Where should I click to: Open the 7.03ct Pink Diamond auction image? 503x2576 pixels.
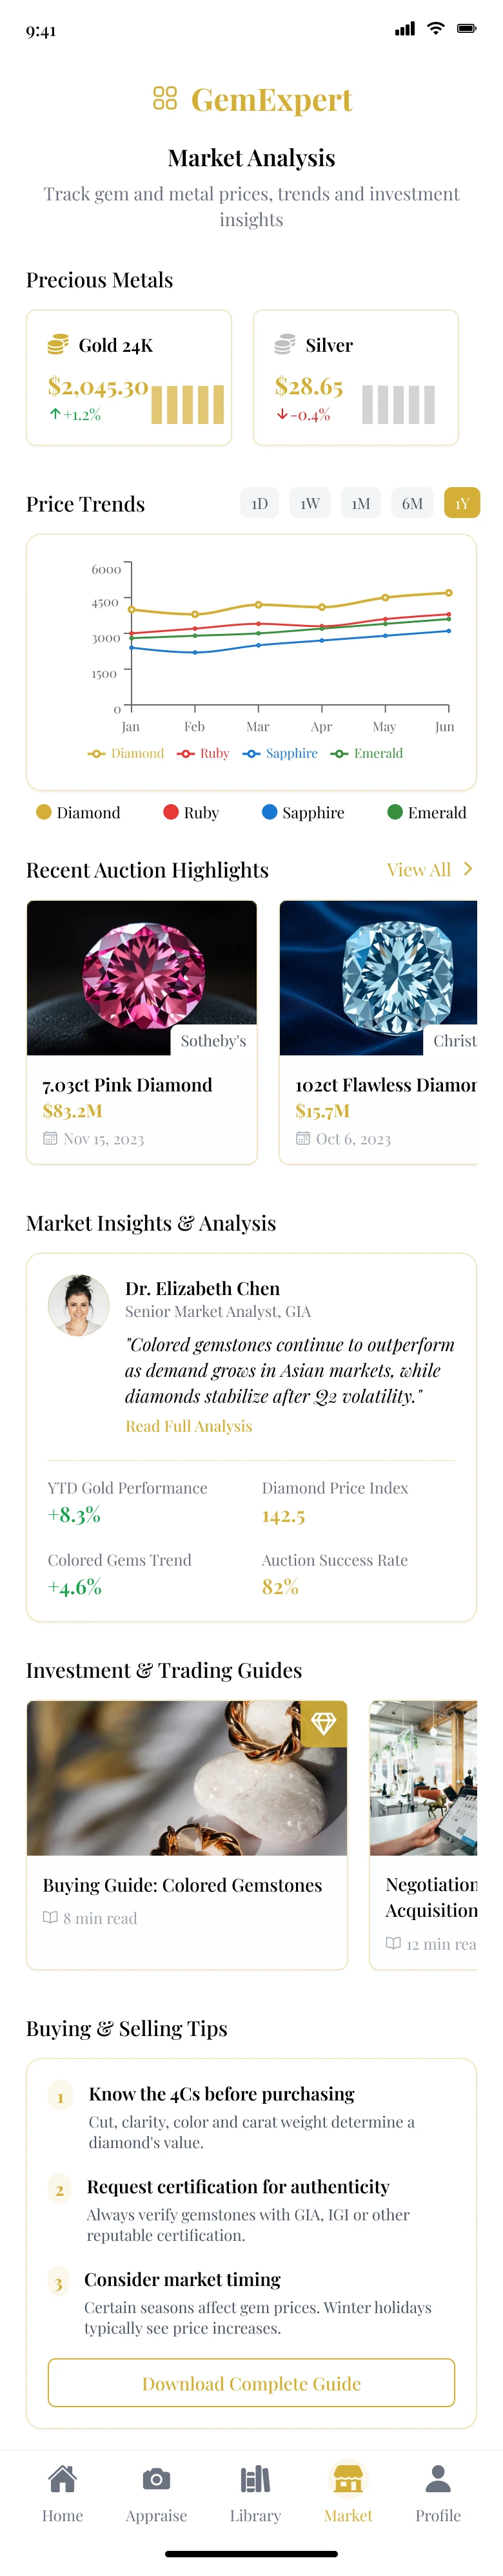tap(141, 977)
